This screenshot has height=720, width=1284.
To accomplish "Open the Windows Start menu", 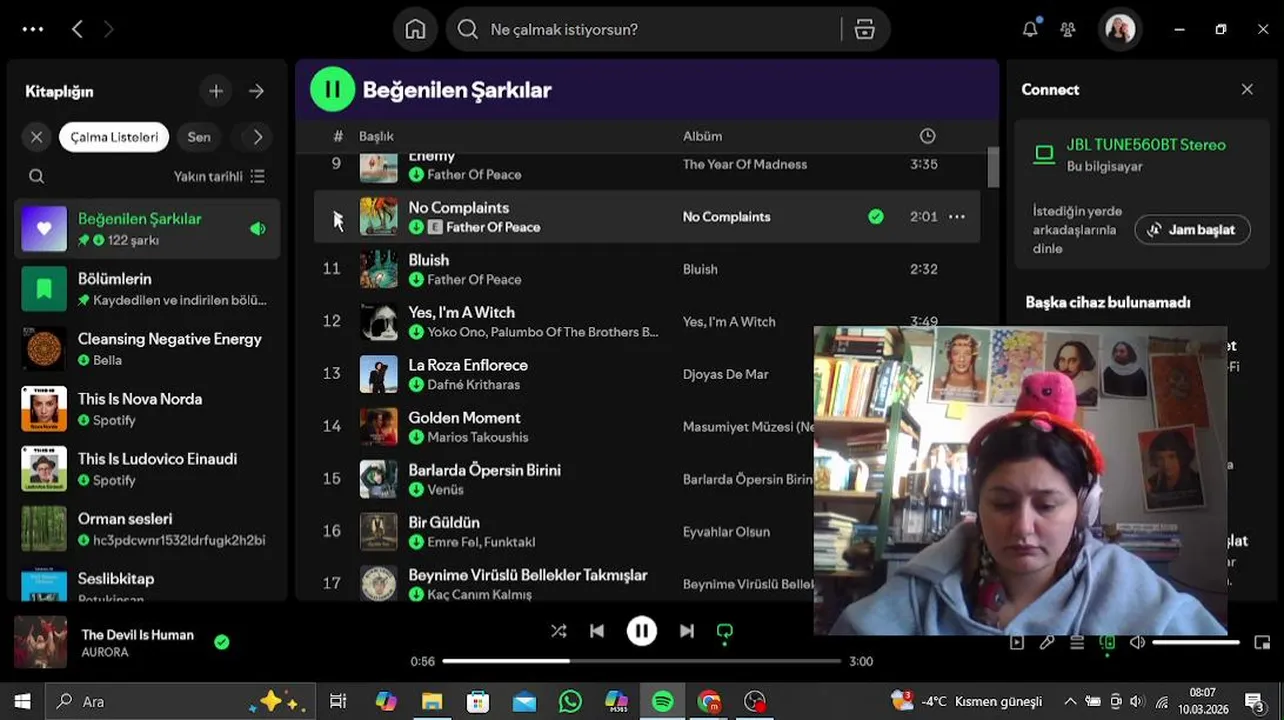I will pyautogui.click(x=22, y=701).
